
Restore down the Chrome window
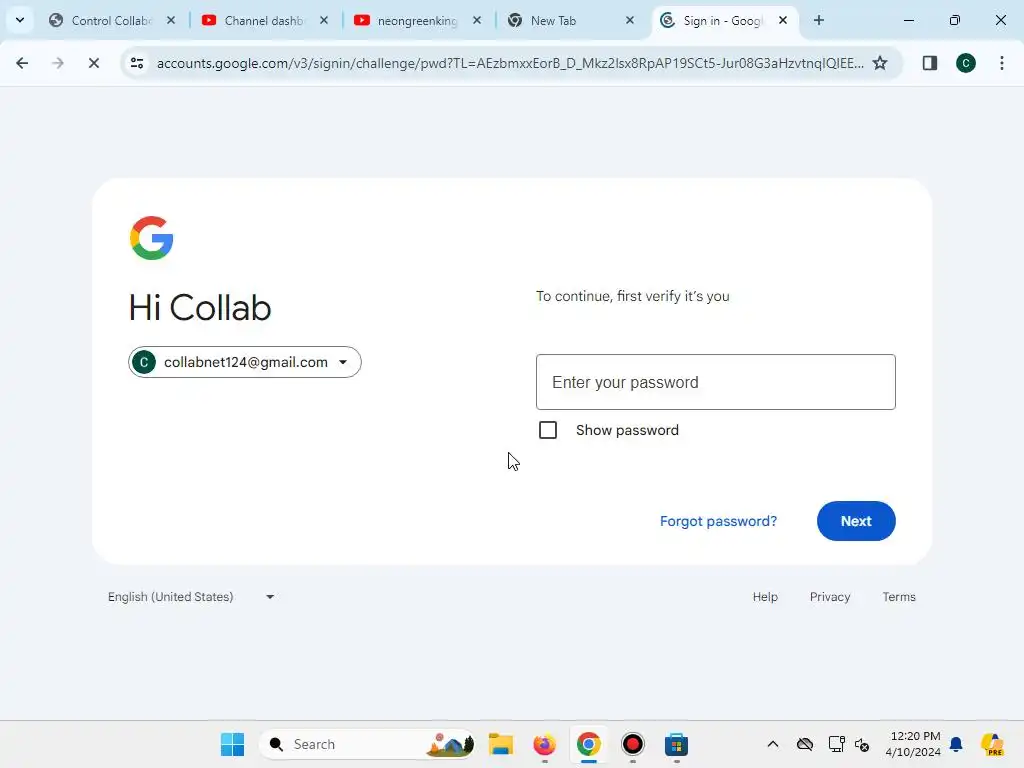pyautogui.click(x=955, y=20)
